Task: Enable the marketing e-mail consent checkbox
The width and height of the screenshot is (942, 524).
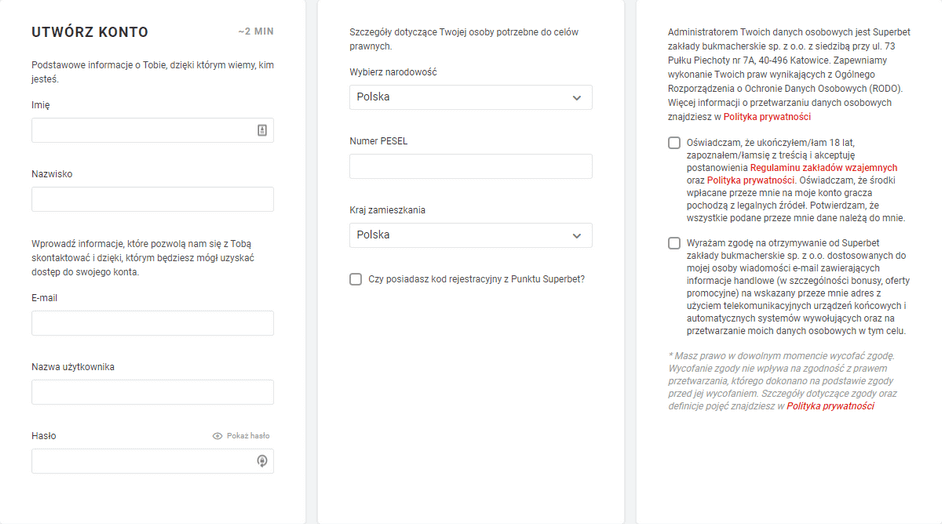Action: pos(674,243)
